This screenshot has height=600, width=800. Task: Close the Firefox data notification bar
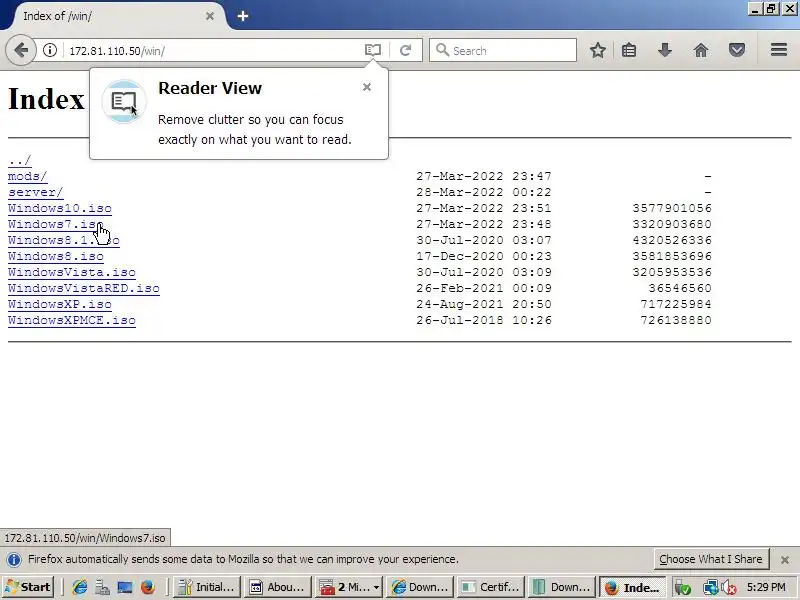point(785,560)
